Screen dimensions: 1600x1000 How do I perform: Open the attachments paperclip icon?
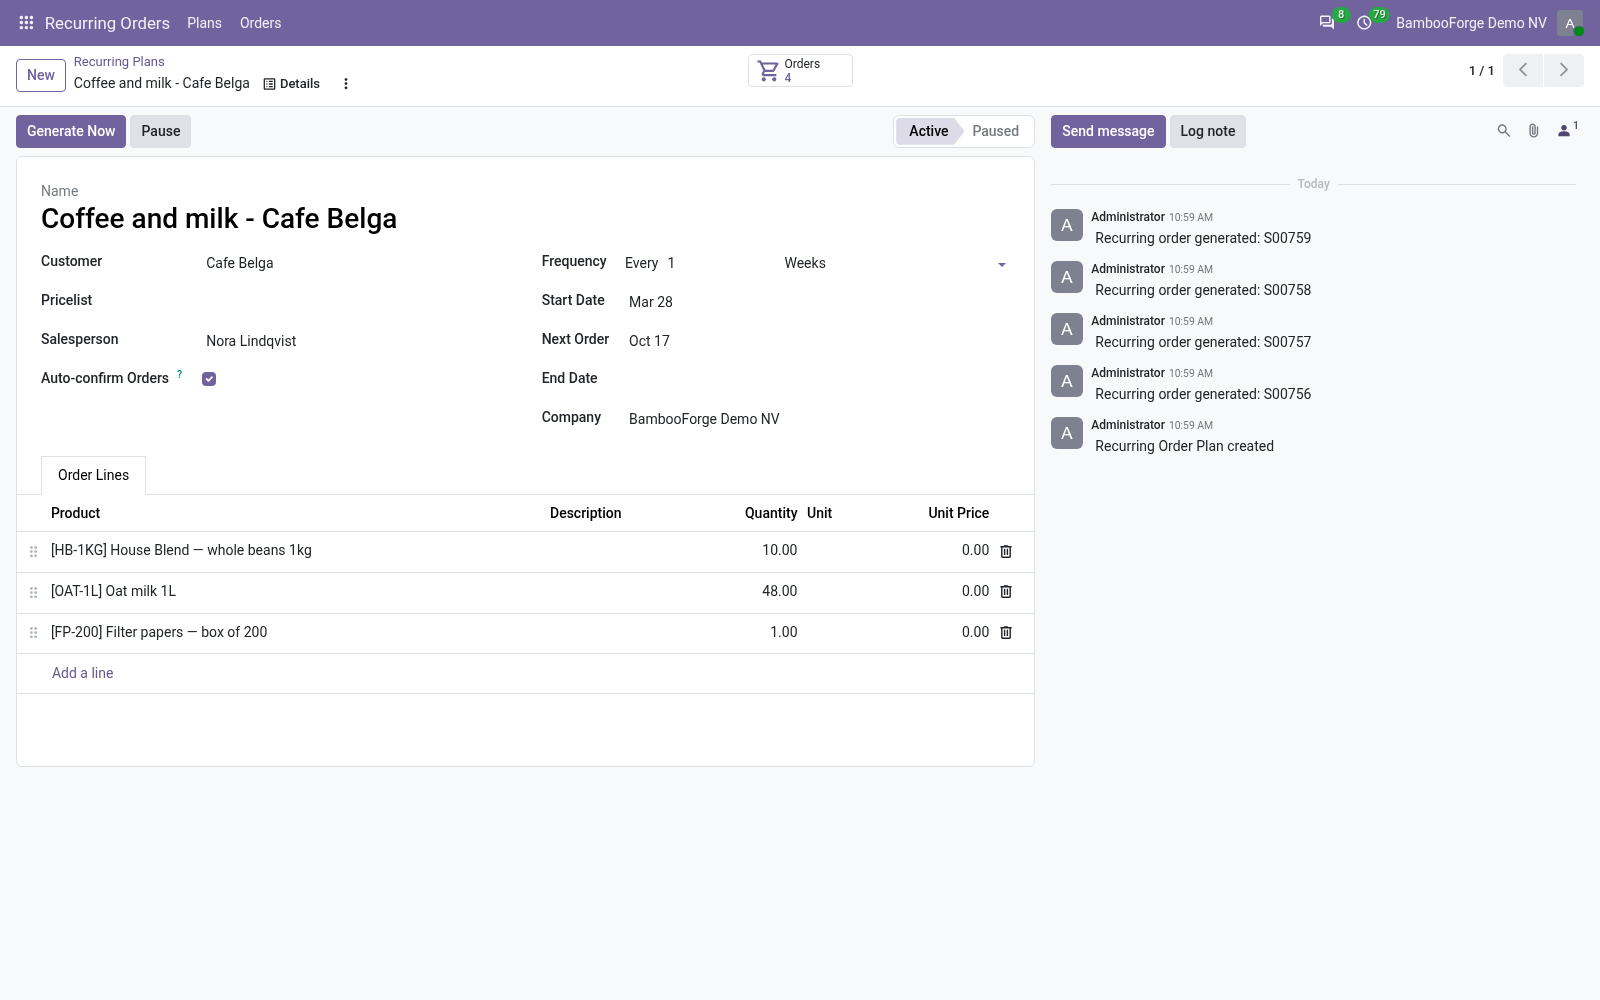coord(1533,131)
